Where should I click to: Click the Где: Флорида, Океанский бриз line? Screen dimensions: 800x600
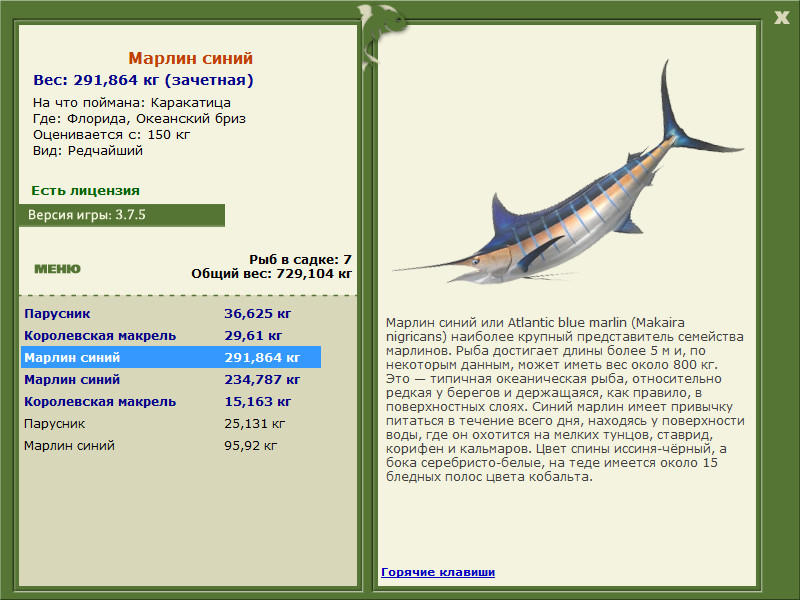click(x=139, y=119)
